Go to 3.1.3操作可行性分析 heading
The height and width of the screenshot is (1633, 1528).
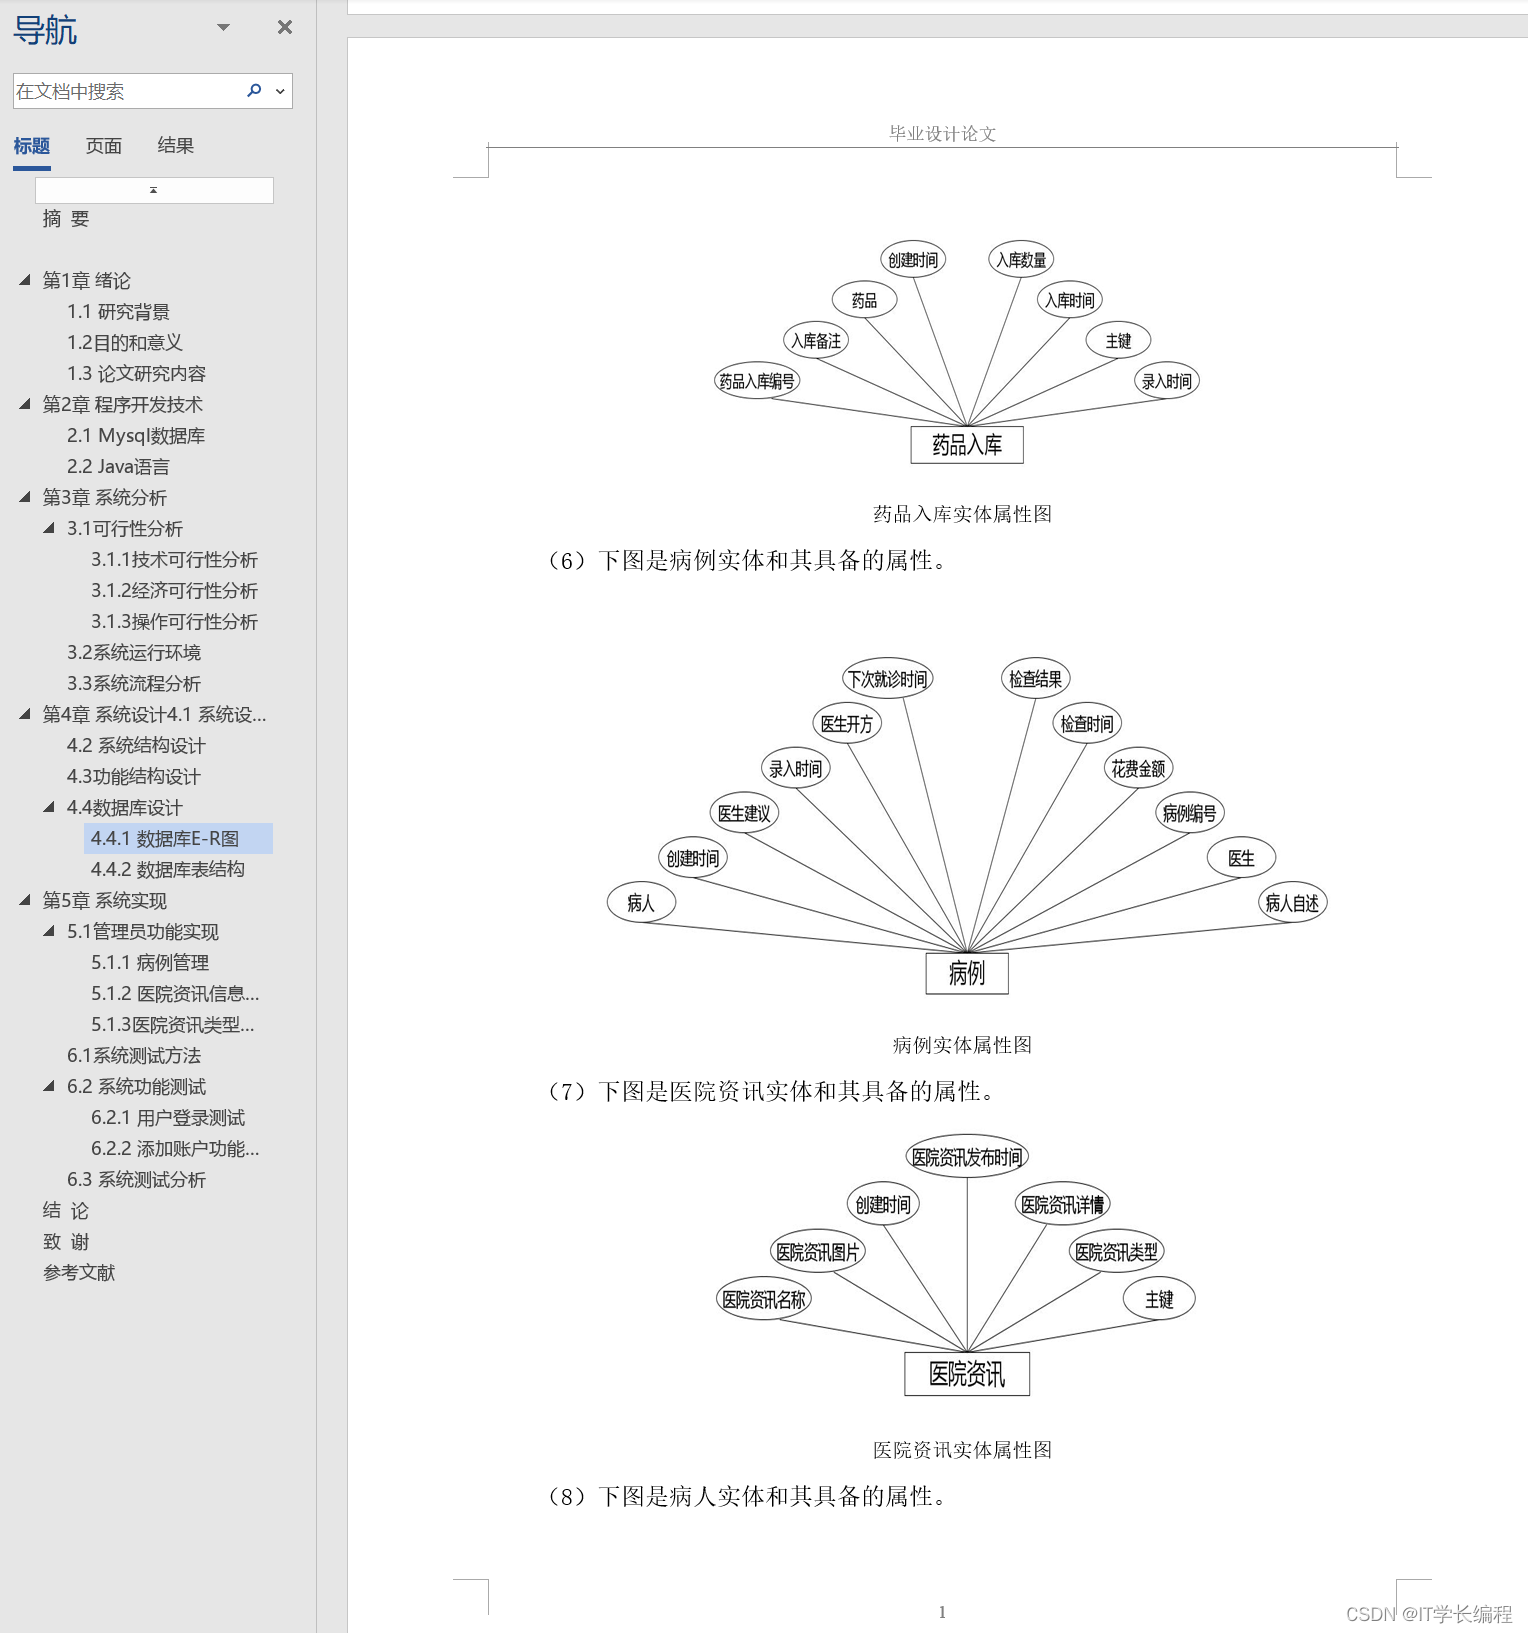click(x=174, y=622)
